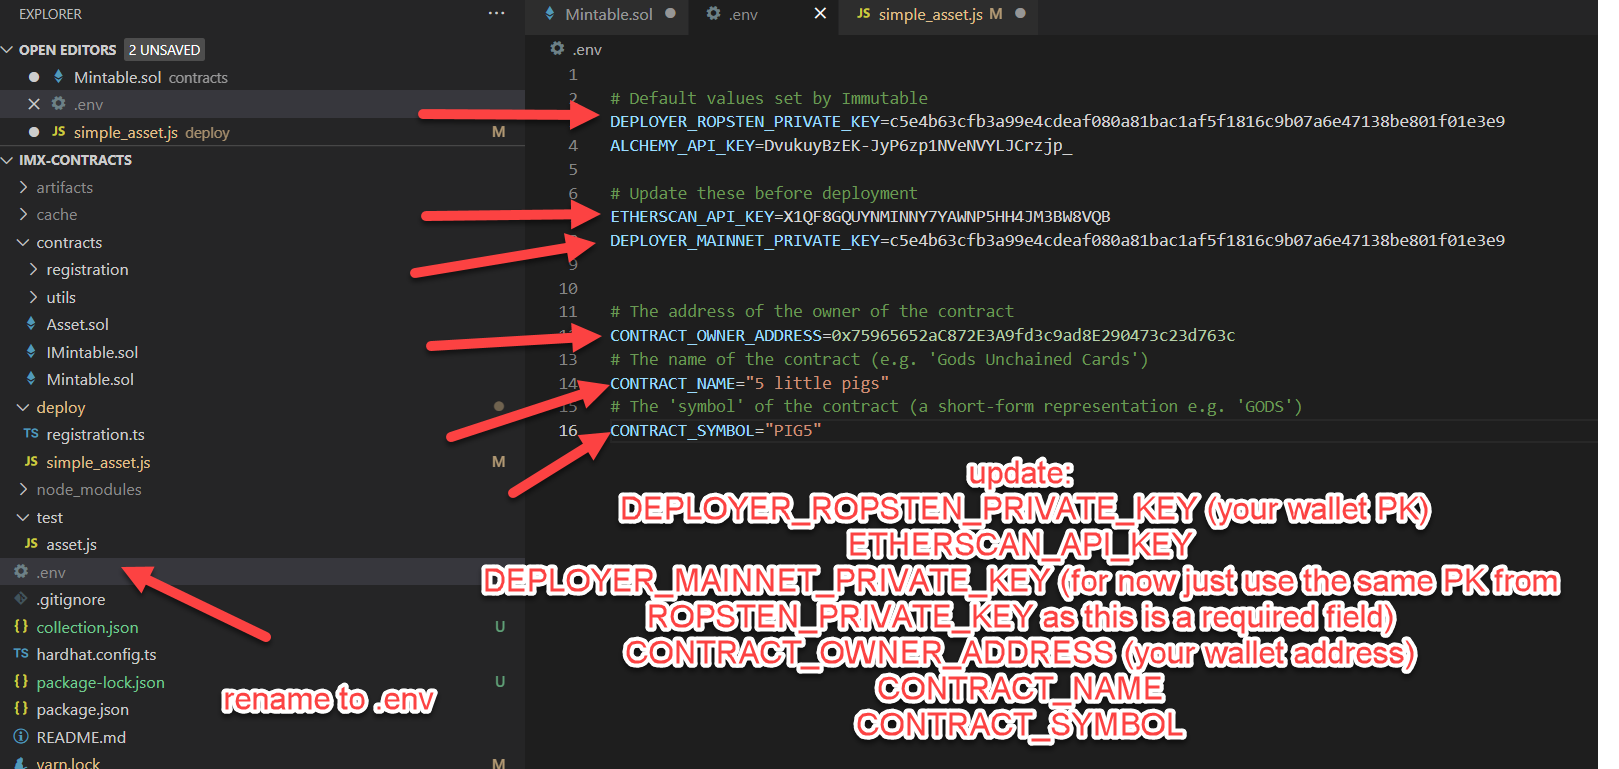Click the braces icon beside collection.json
This screenshot has height=769, width=1619.
point(21,626)
